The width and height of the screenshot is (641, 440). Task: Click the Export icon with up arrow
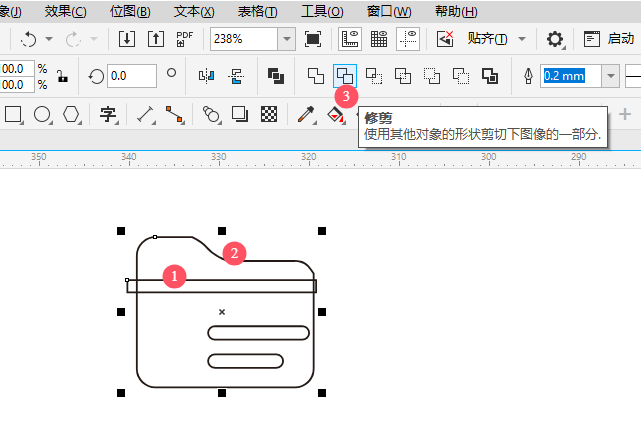pyautogui.click(x=156, y=39)
